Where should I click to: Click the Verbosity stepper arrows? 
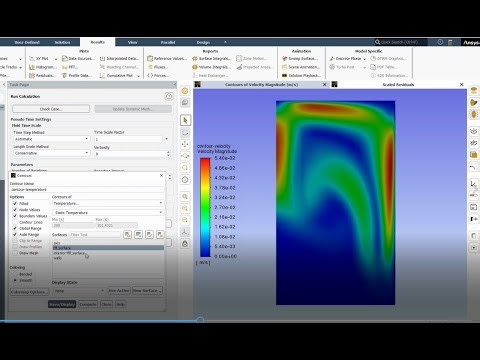pos(168,154)
